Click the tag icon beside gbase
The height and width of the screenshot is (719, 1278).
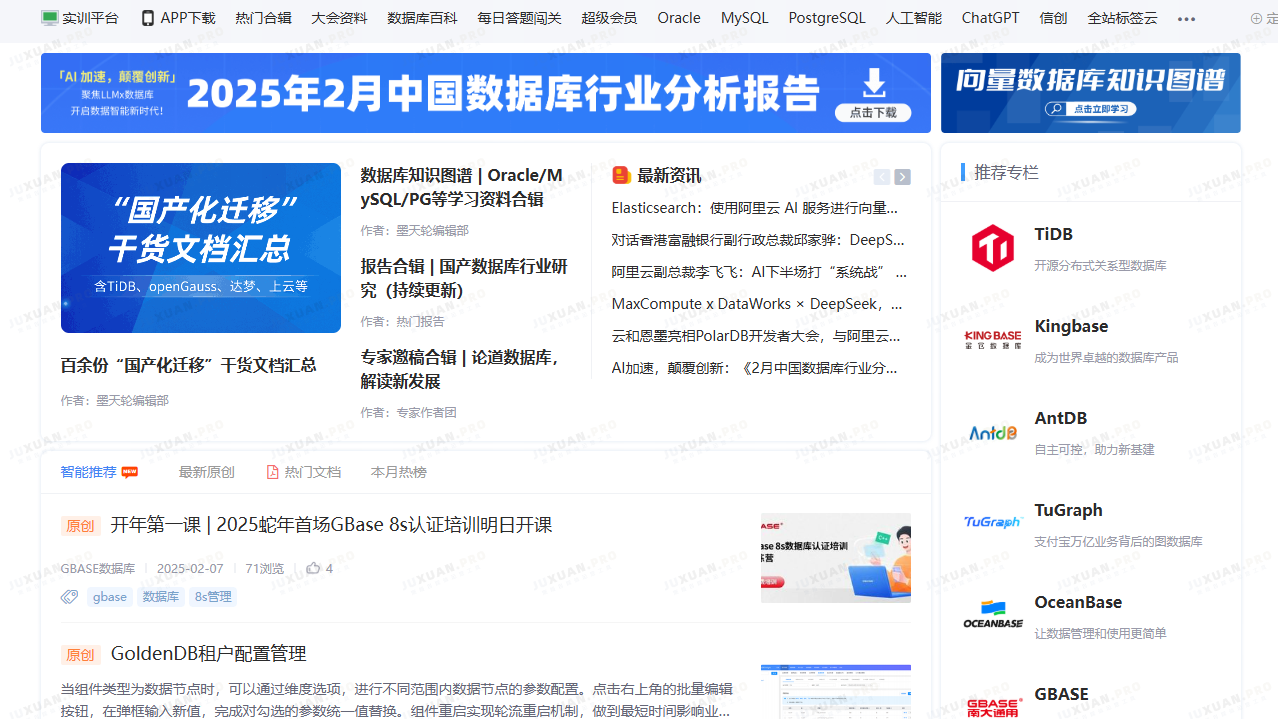(x=69, y=597)
